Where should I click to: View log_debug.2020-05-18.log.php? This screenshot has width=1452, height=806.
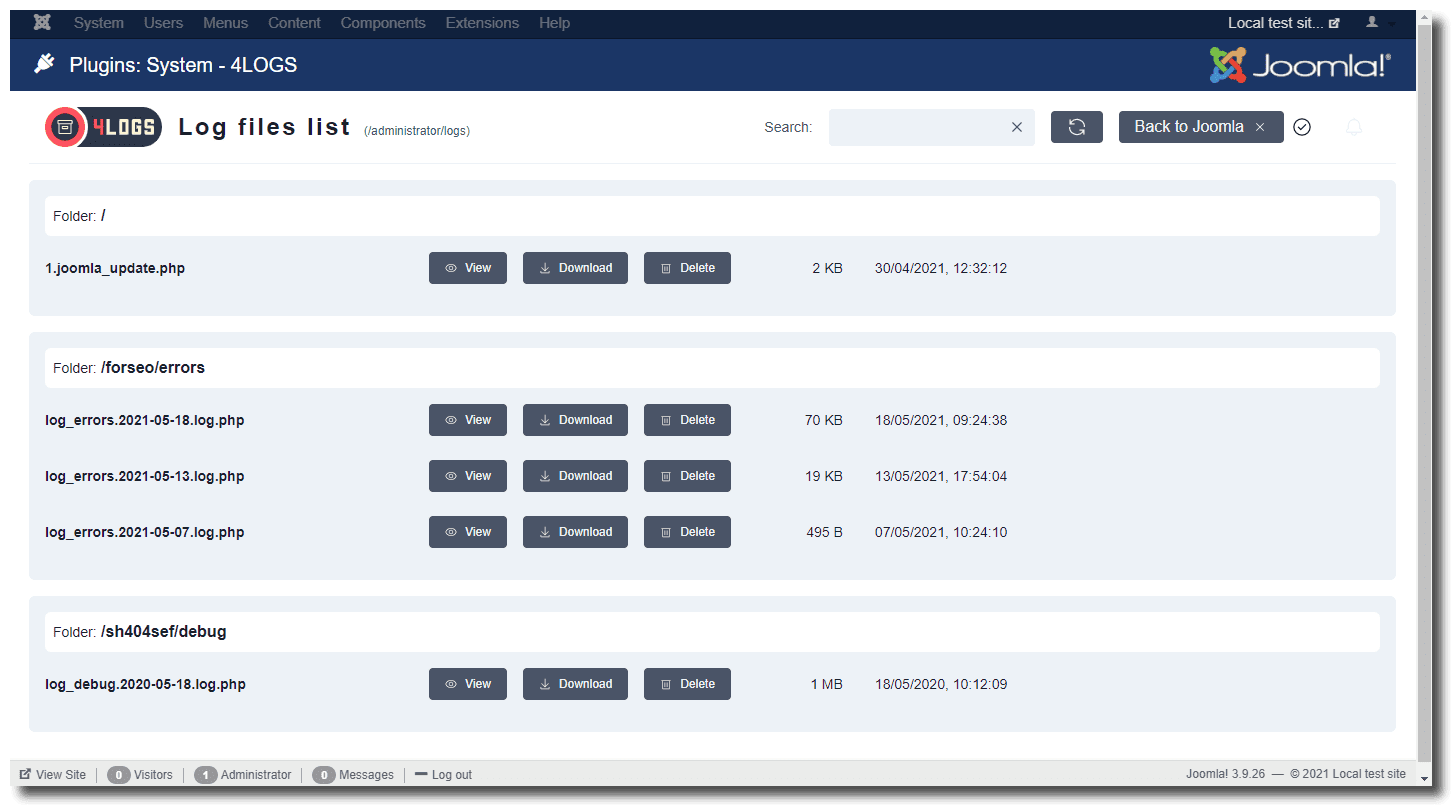468,684
